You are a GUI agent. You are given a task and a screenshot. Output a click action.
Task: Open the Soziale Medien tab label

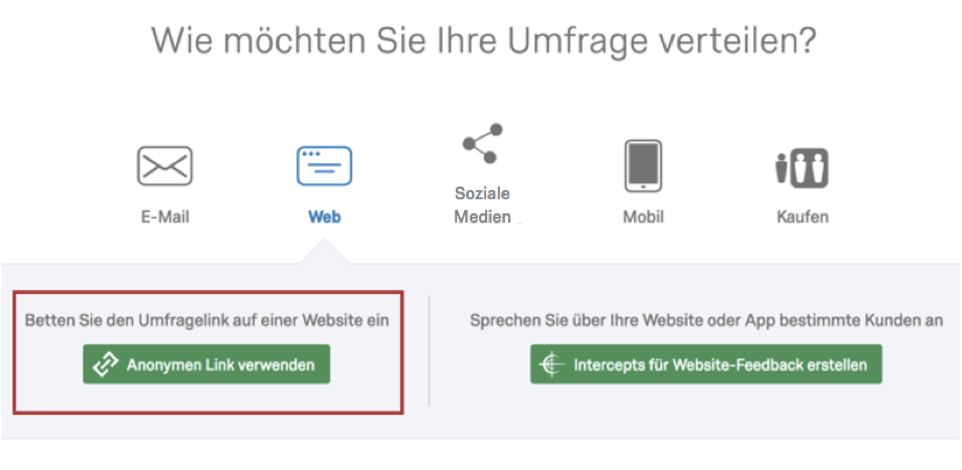pyautogui.click(x=483, y=205)
